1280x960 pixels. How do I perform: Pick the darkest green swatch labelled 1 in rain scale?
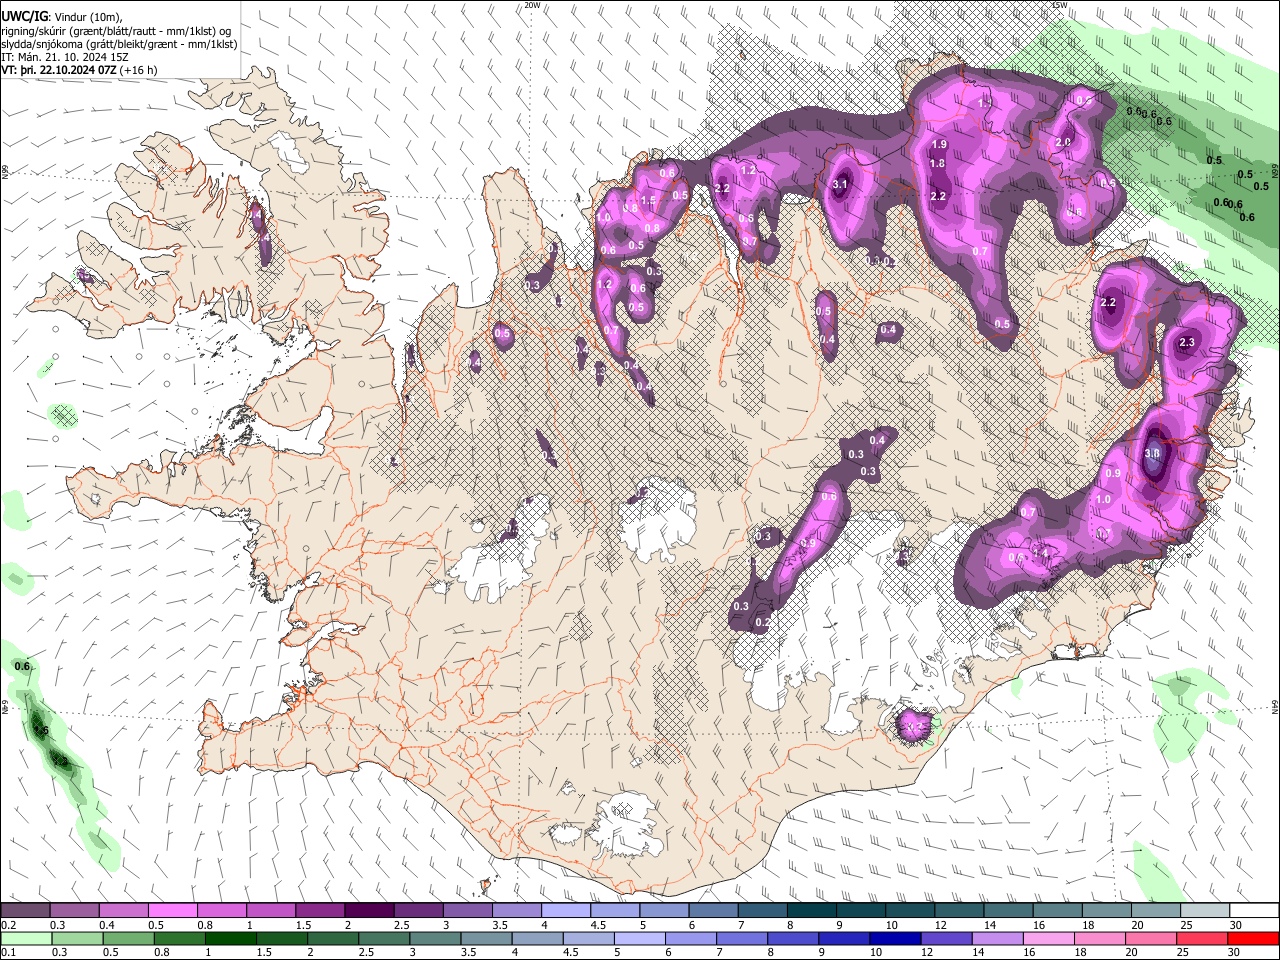point(230,938)
